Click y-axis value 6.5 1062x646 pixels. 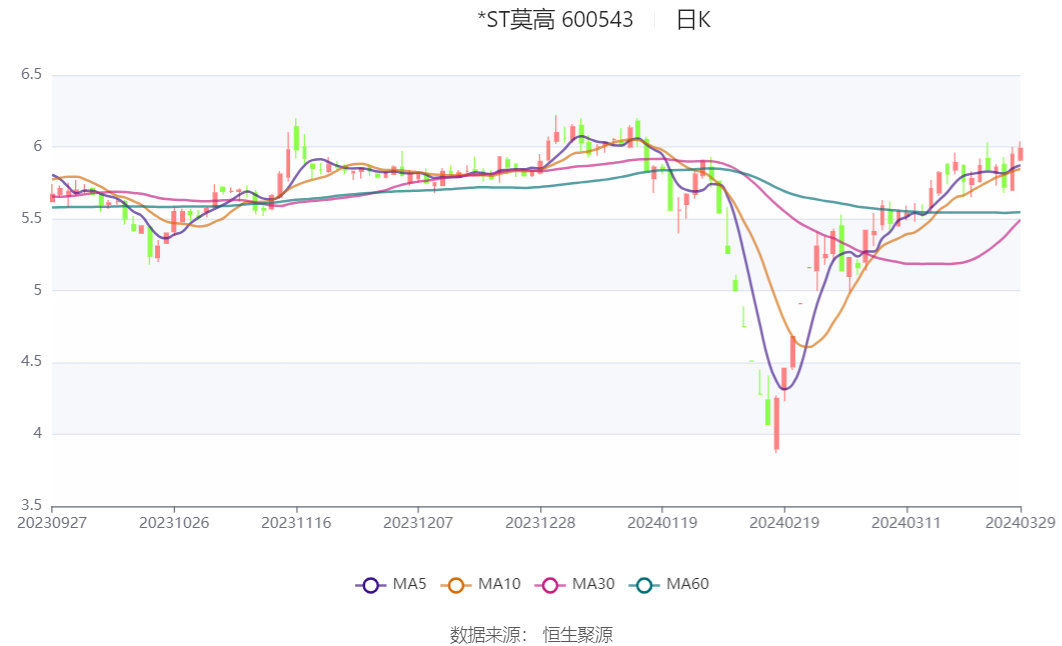[31, 74]
